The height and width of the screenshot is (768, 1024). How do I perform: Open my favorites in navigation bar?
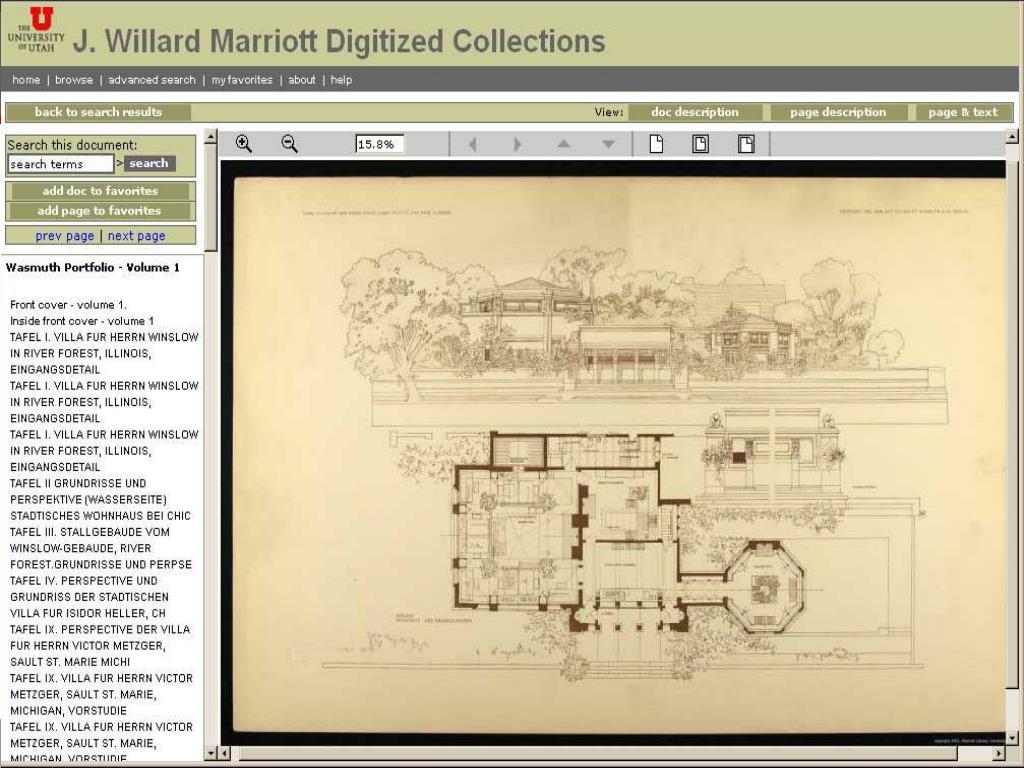click(x=242, y=80)
